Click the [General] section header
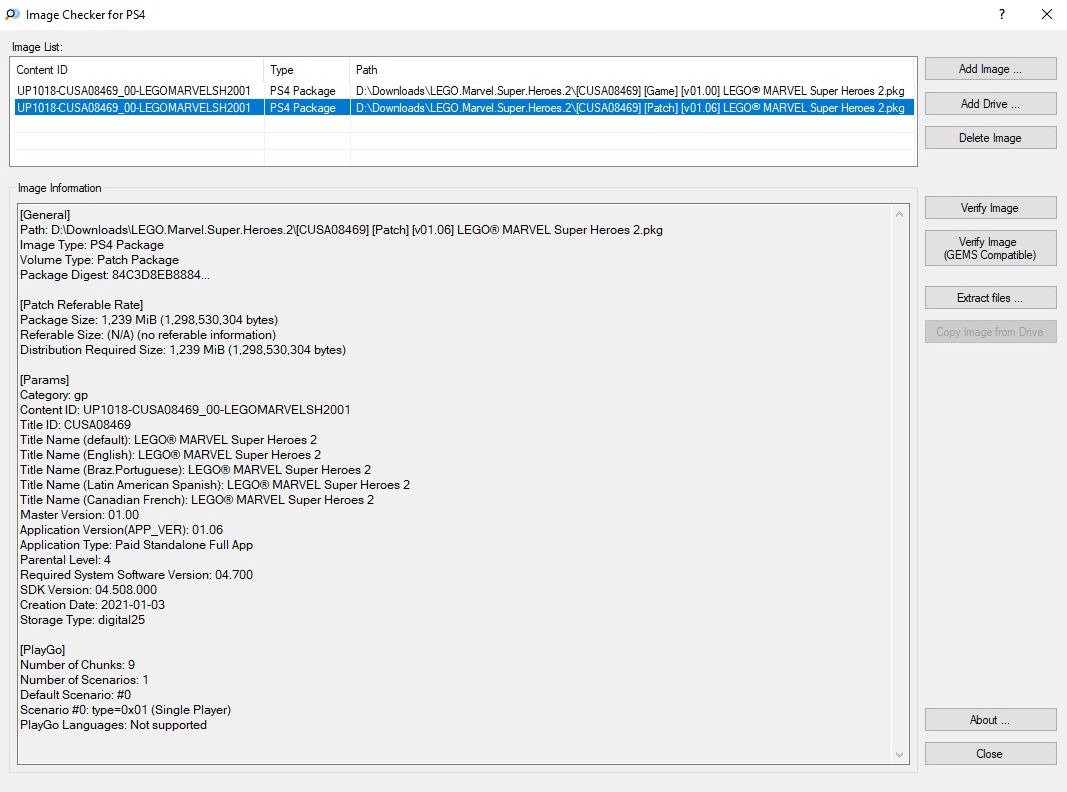Viewport: 1067px width, 792px height. click(x=45, y=215)
